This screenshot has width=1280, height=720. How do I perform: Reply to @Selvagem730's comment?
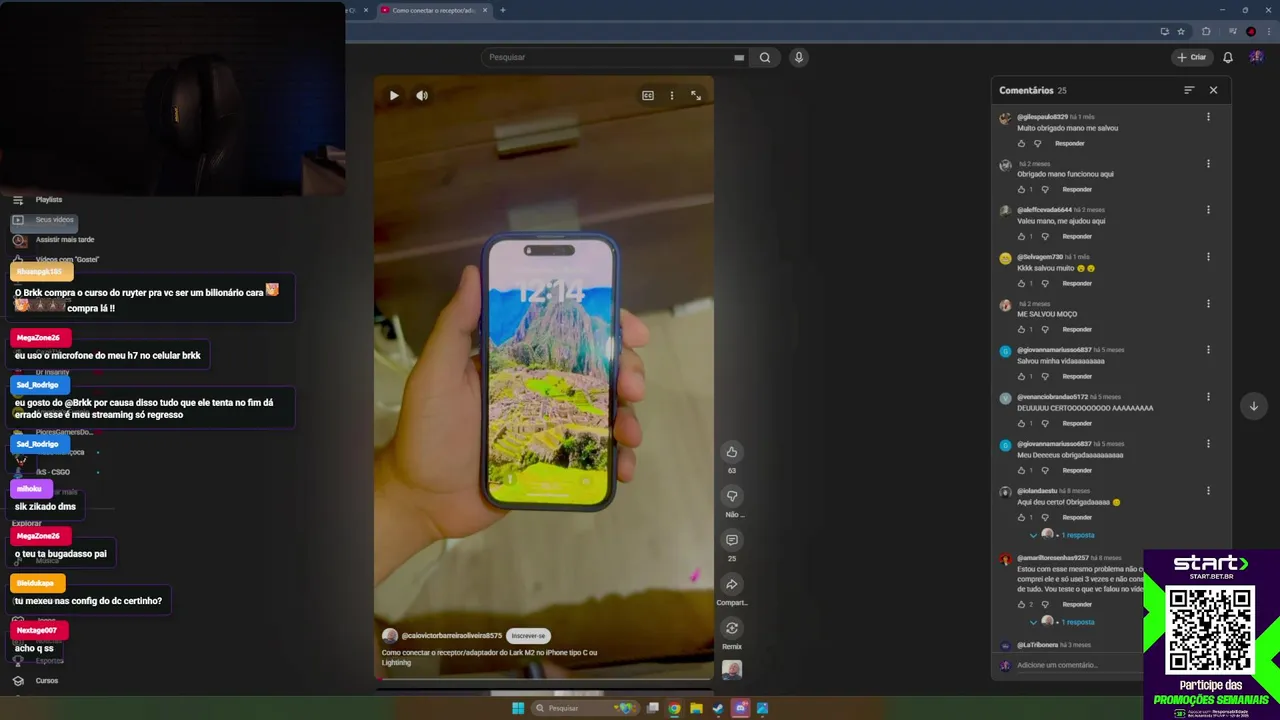pos(1077,283)
